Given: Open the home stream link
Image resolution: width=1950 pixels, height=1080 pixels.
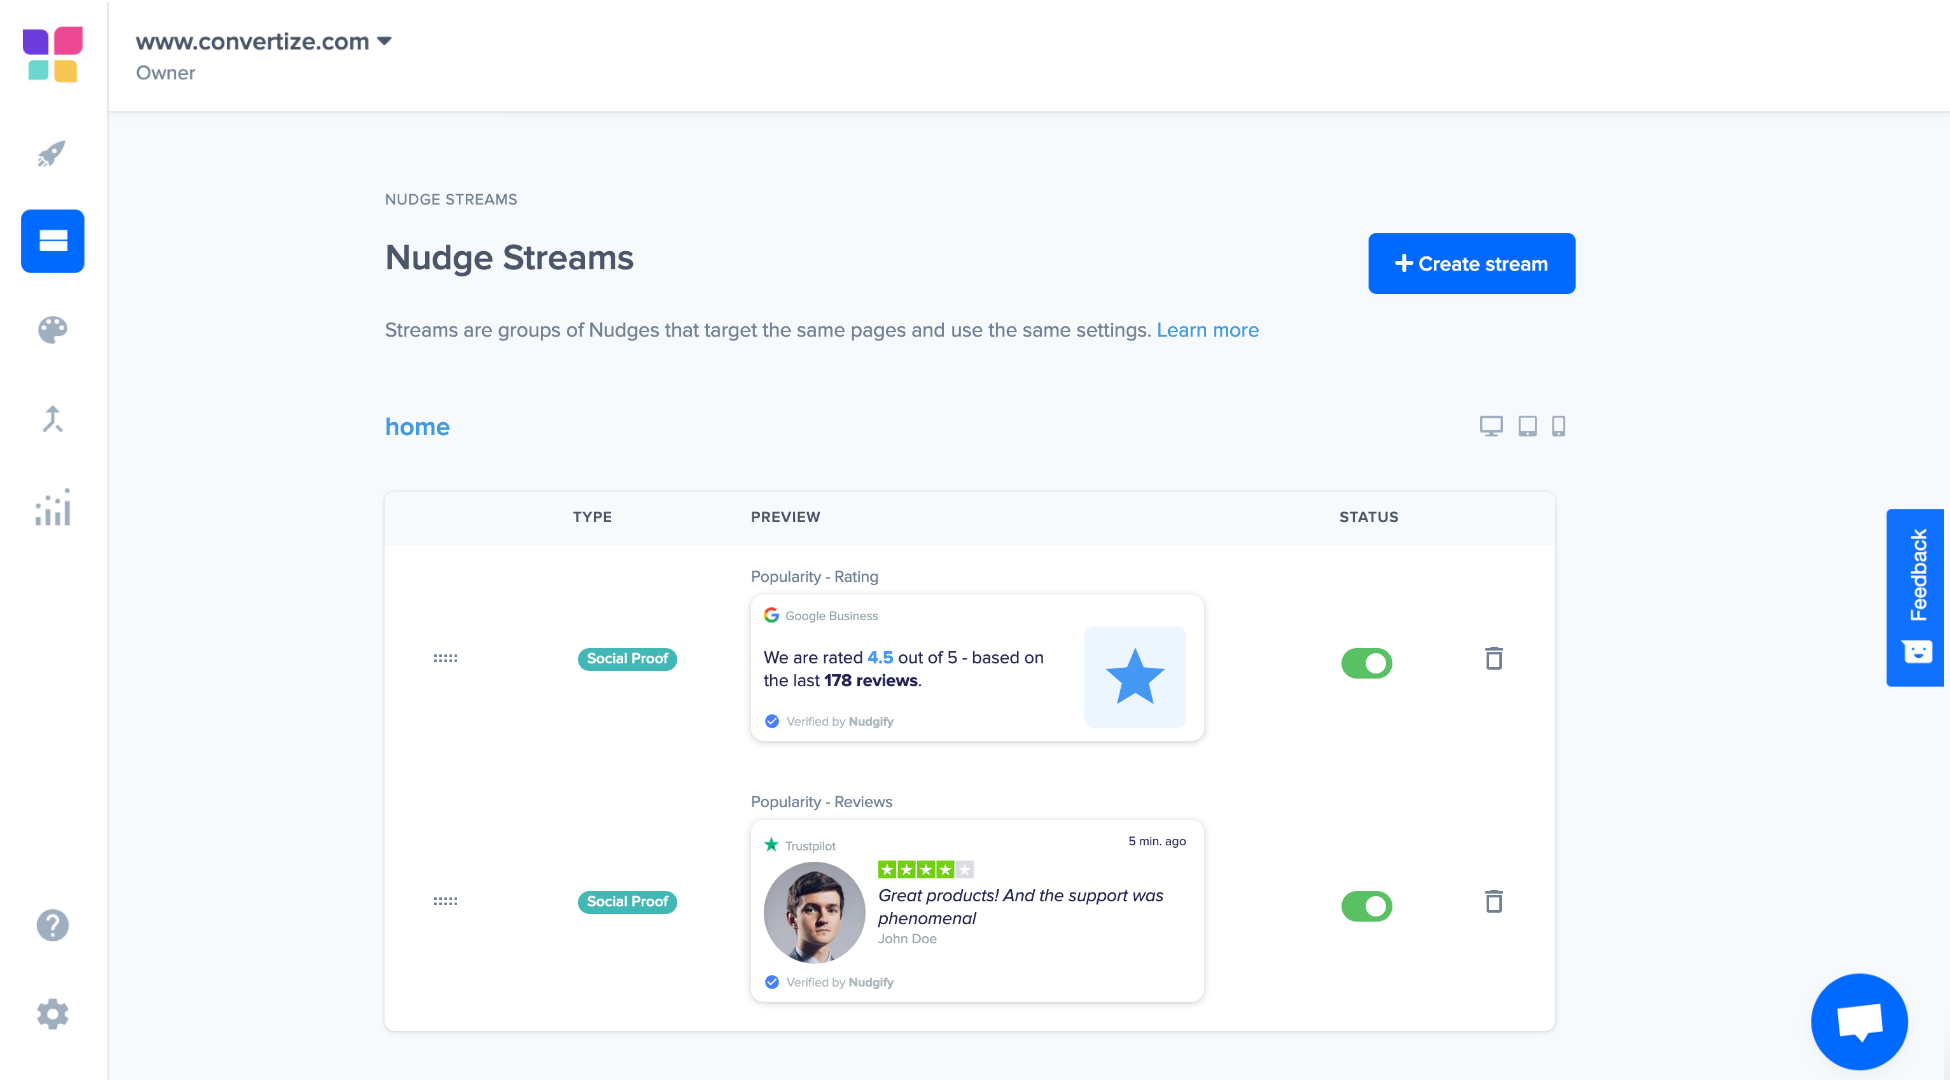Looking at the screenshot, I should pyautogui.click(x=417, y=427).
